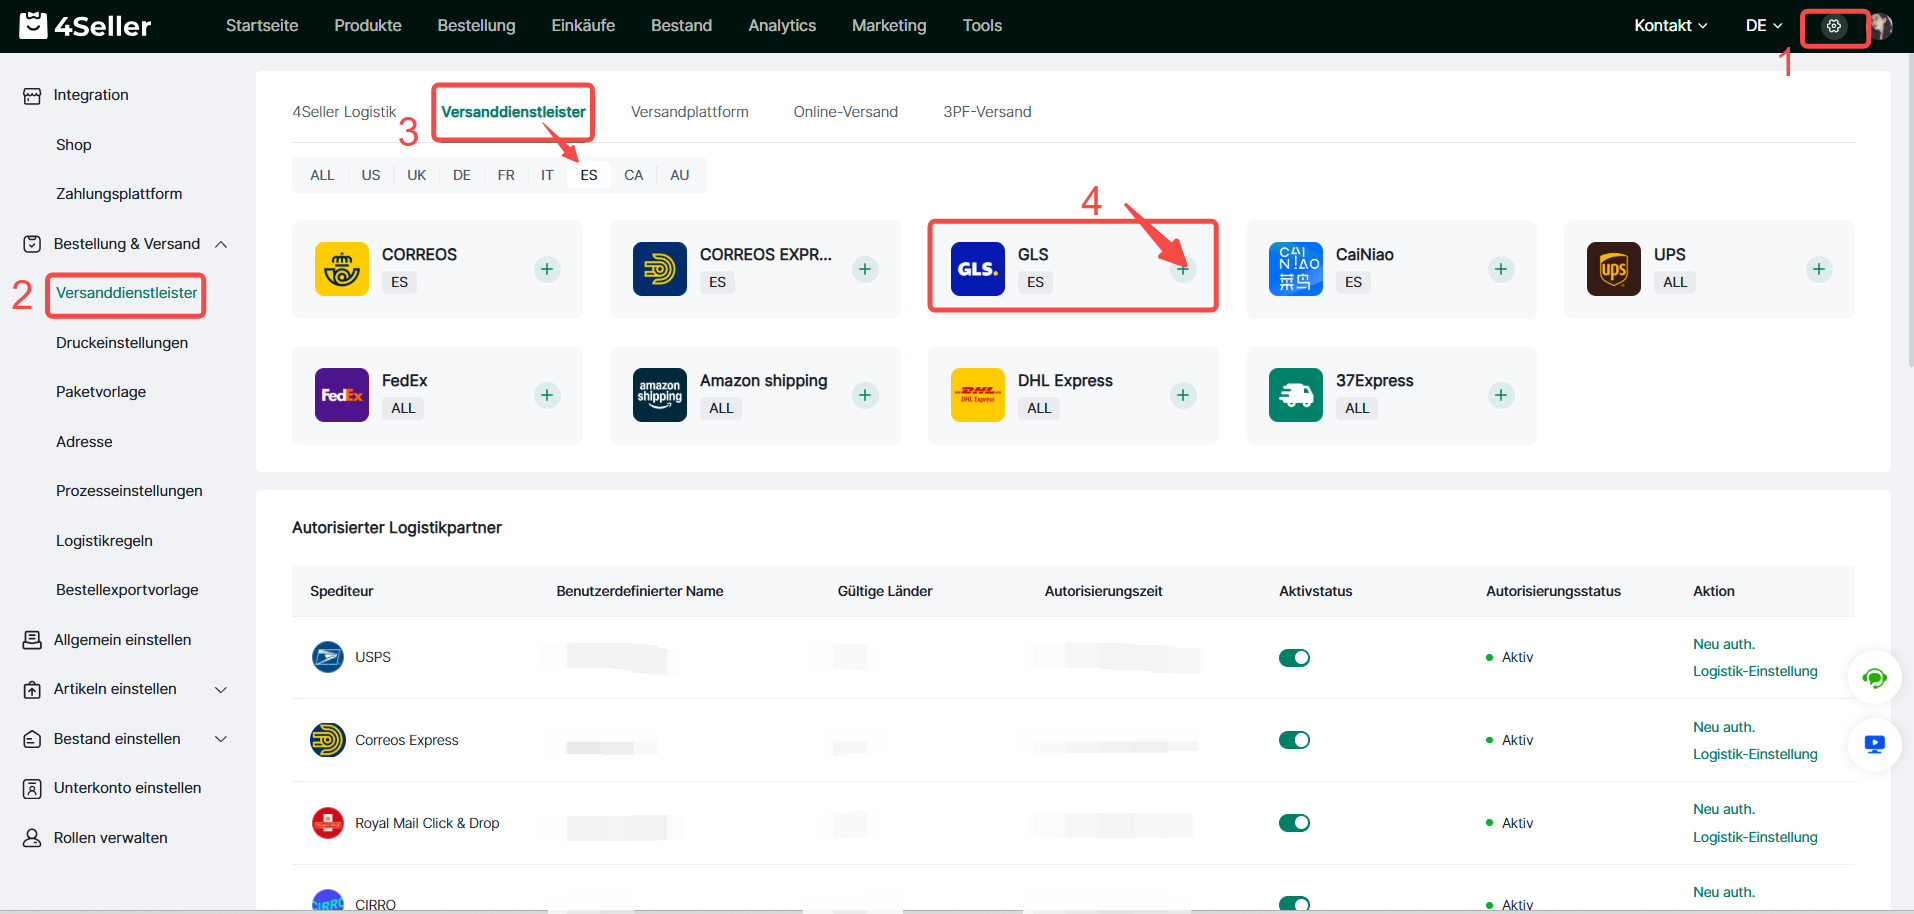Click Neu auth. for Correos Express
The height and width of the screenshot is (914, 1914).
tap(1723, 727)
